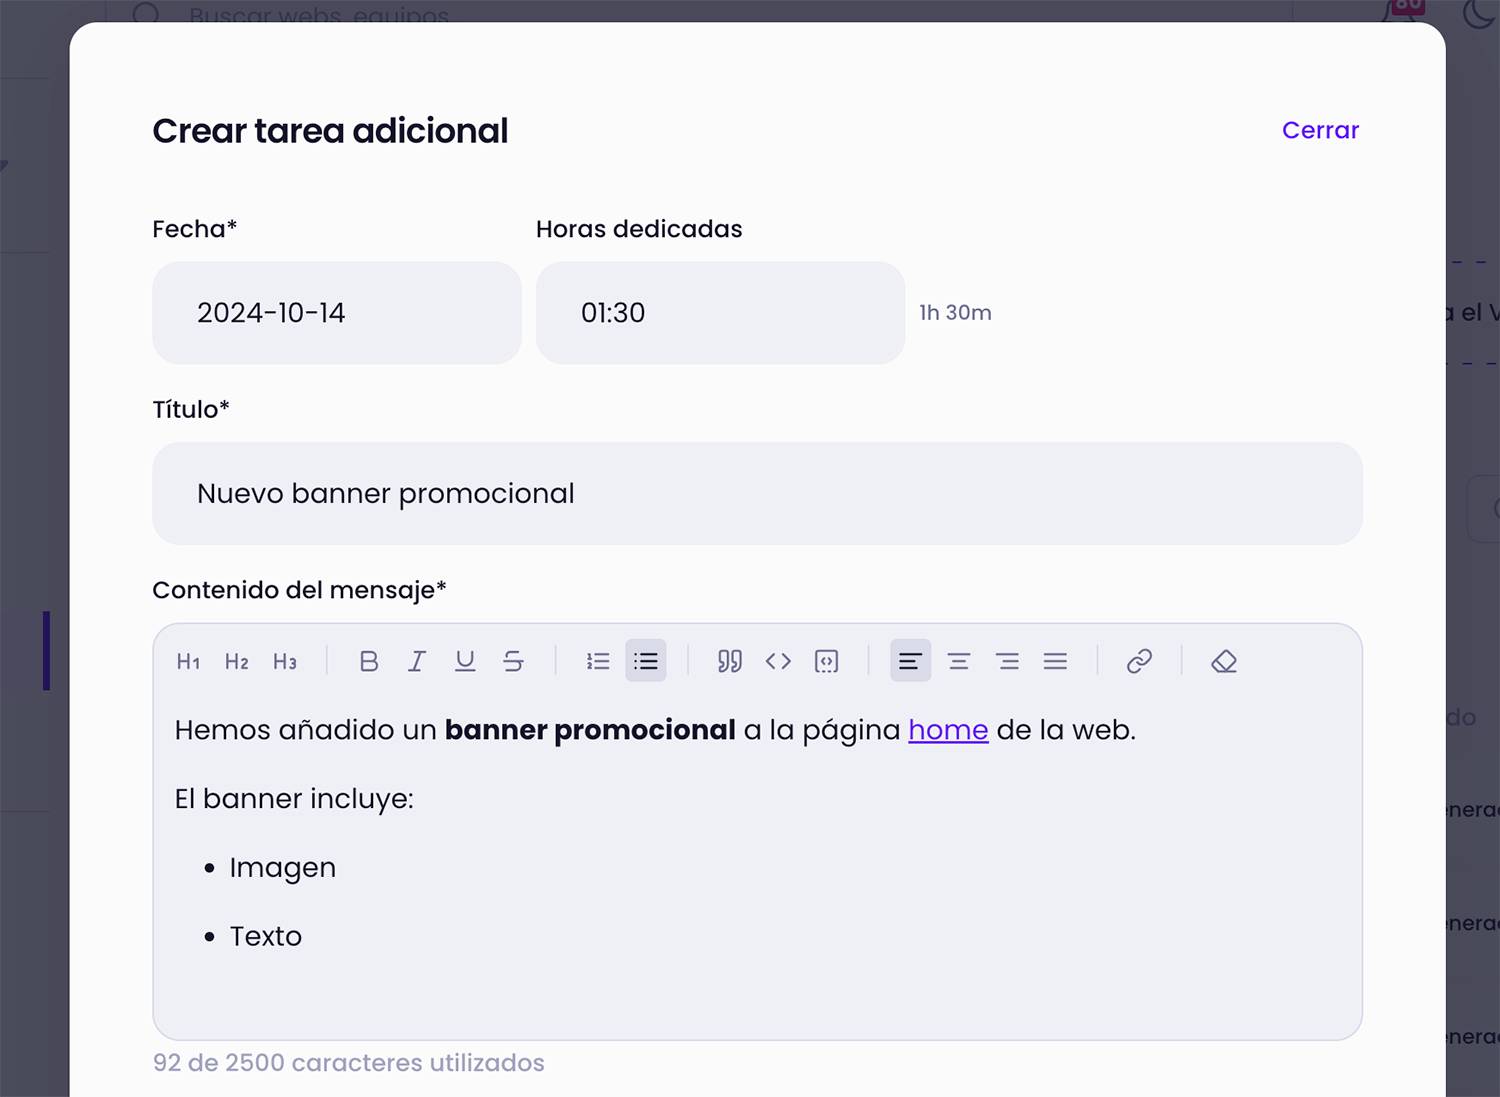Click Cerrar to close the dialog
This screenshot has height=1097, width=1500.
(x=1320, y=130)
